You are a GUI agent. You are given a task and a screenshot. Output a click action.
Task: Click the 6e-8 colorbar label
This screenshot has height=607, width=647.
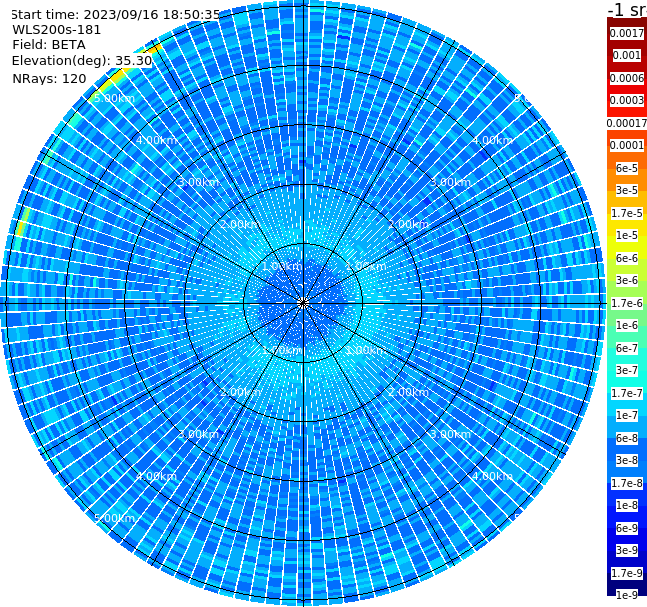[627, 438]
